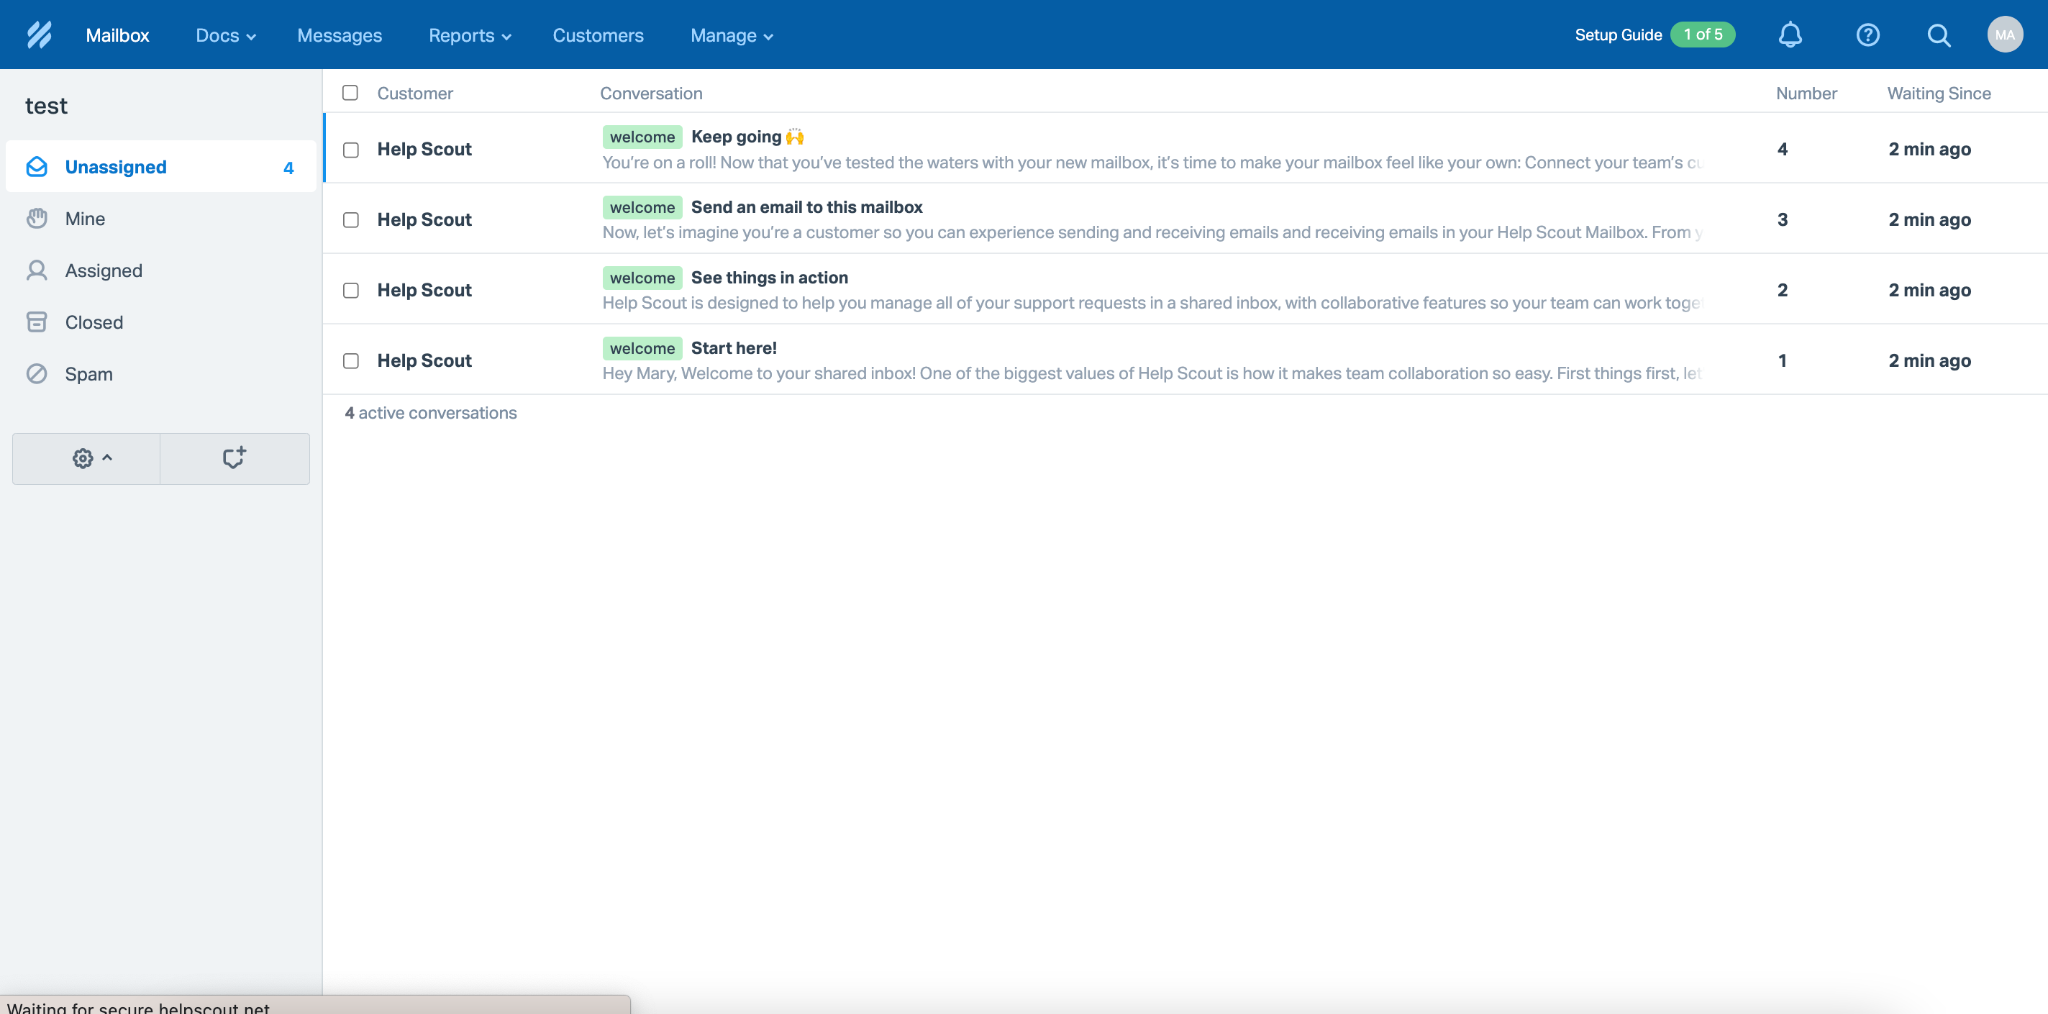Select the Assigned folder

click(x=161, y=270)
